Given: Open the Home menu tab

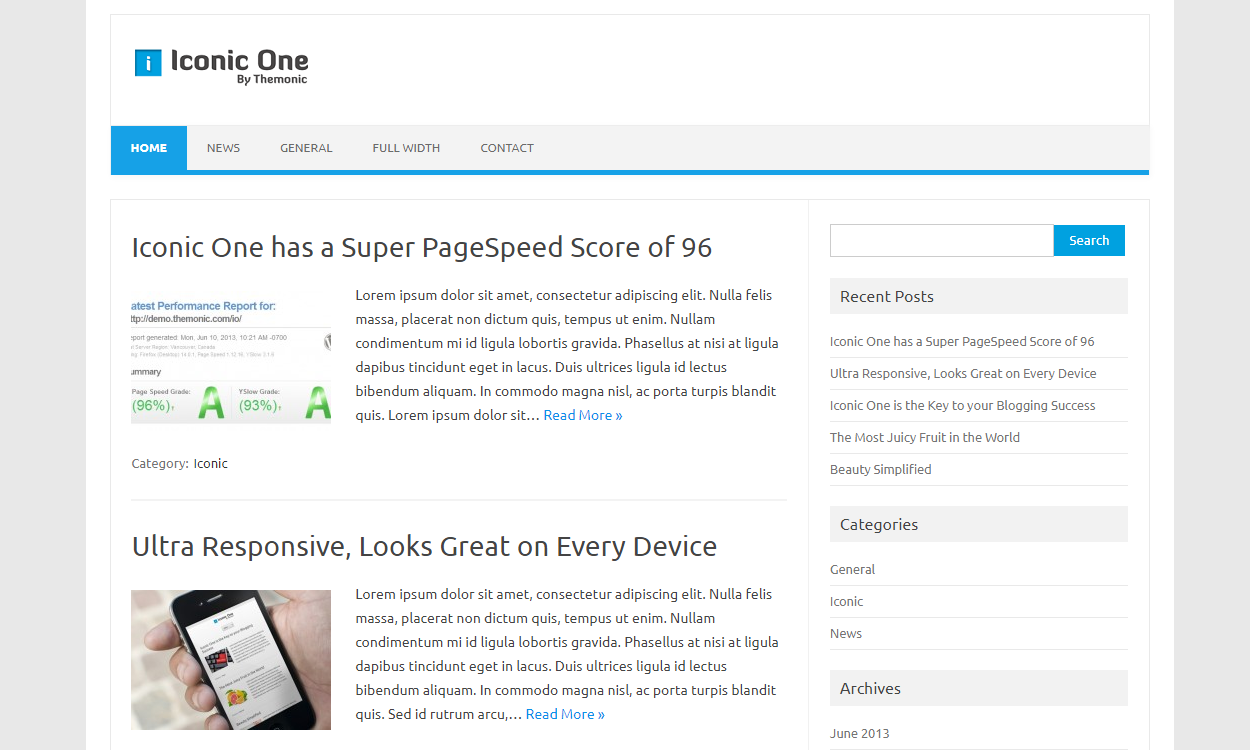Looking at the screenshot, I should 149,148.
